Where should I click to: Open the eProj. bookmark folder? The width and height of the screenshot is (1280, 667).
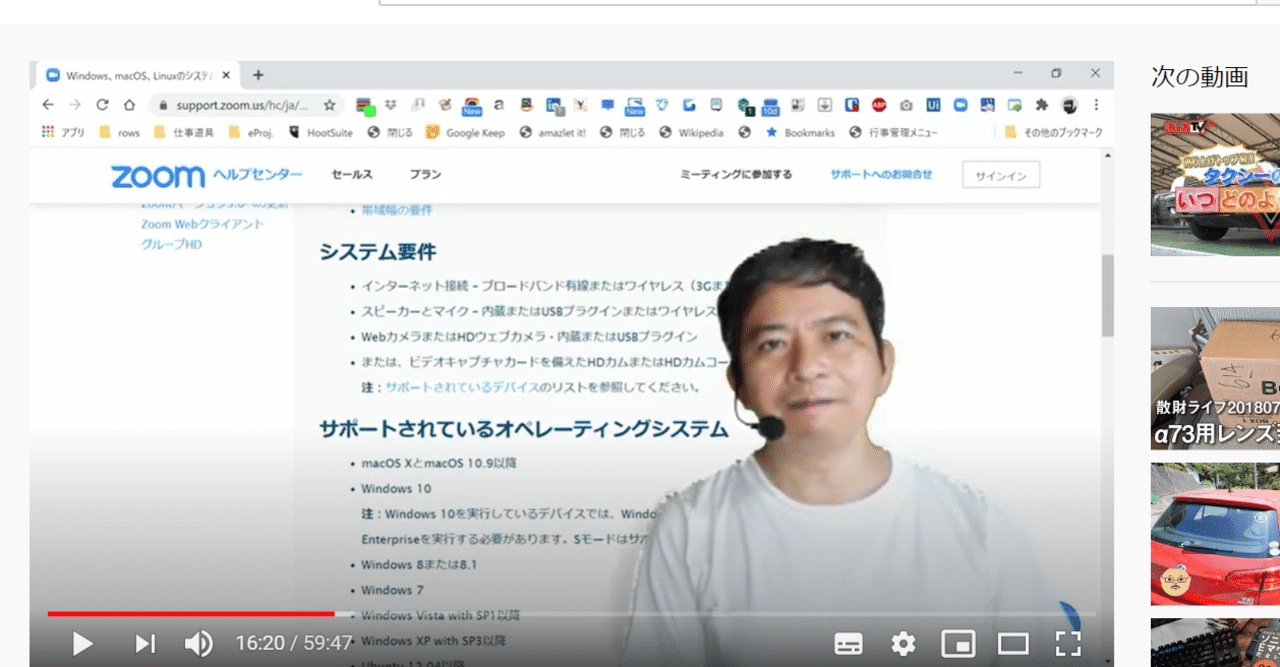coord(251,132)
